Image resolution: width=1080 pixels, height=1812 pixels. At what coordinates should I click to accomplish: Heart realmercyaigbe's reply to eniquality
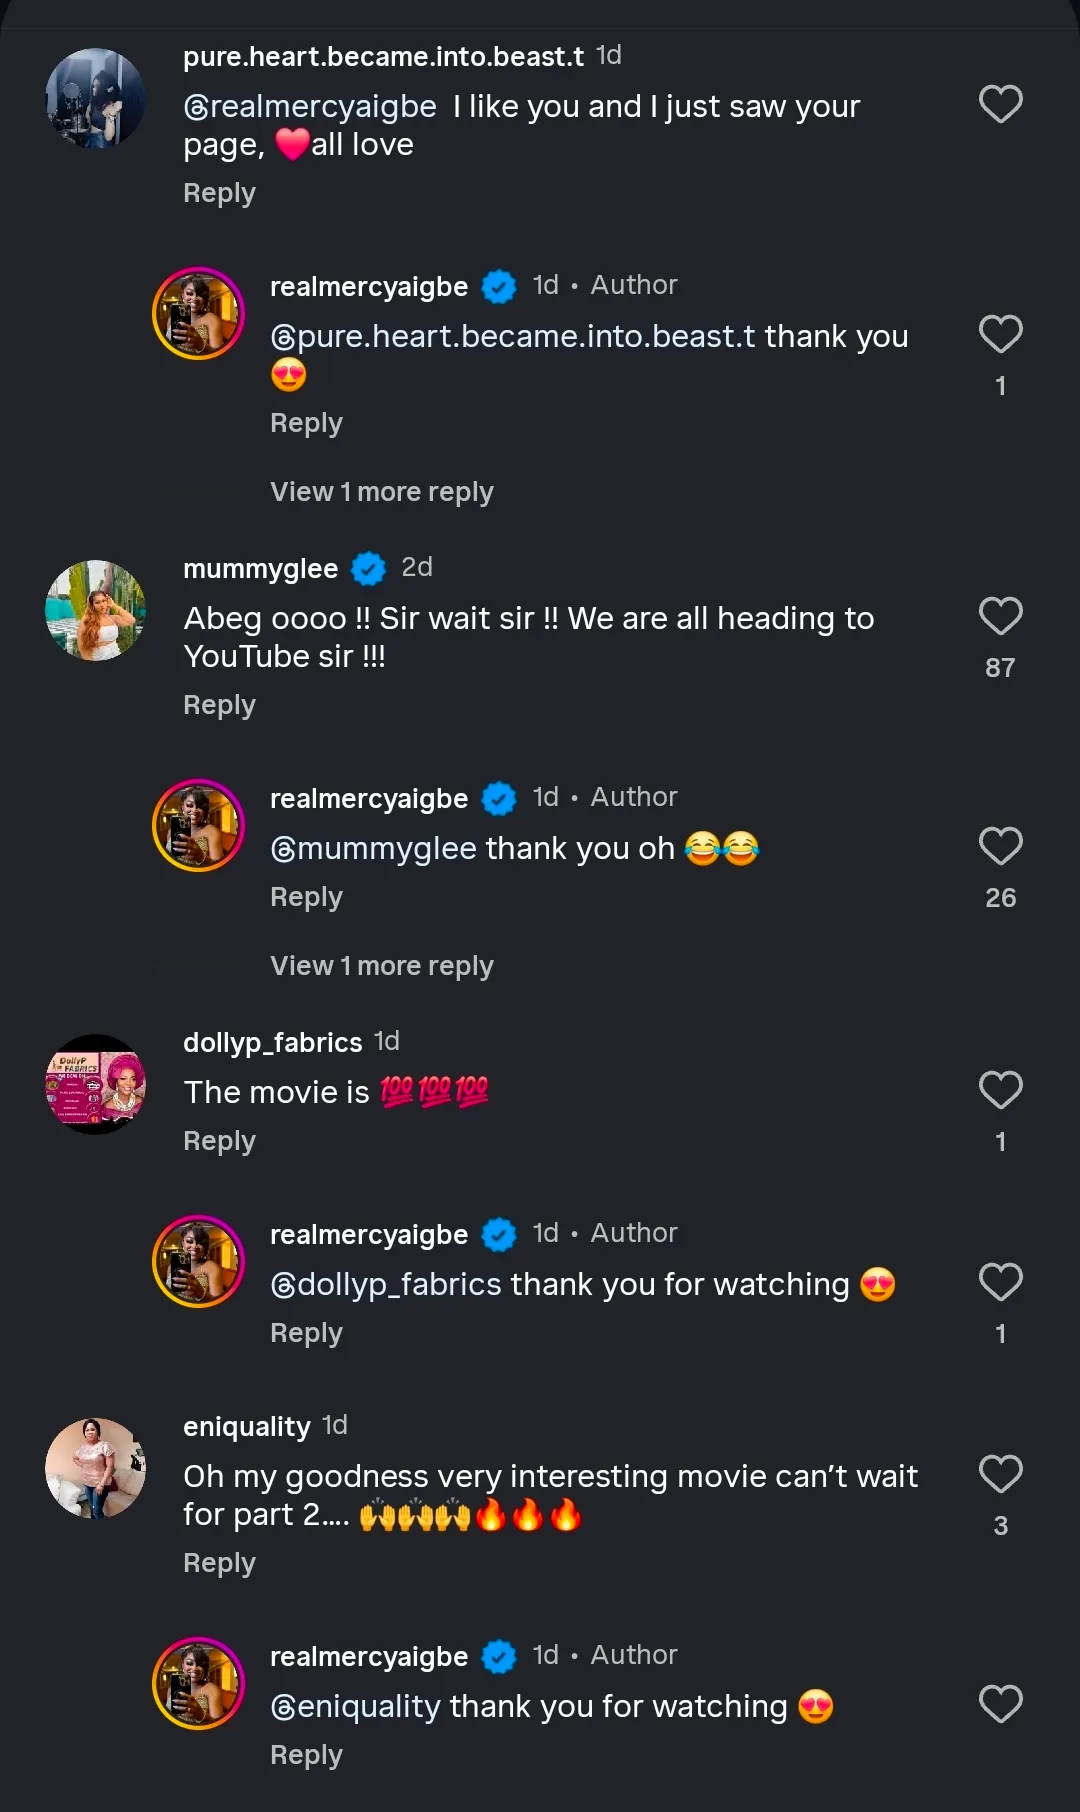(1000, 1704)
